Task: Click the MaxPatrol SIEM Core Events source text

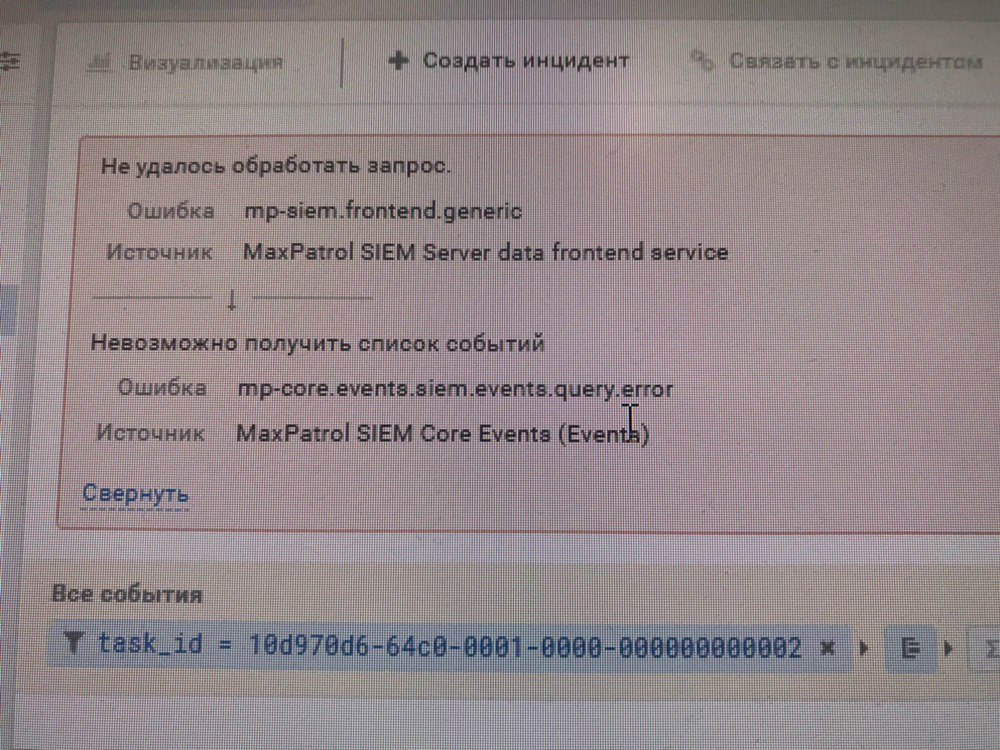Action: [x=443, y=434]
